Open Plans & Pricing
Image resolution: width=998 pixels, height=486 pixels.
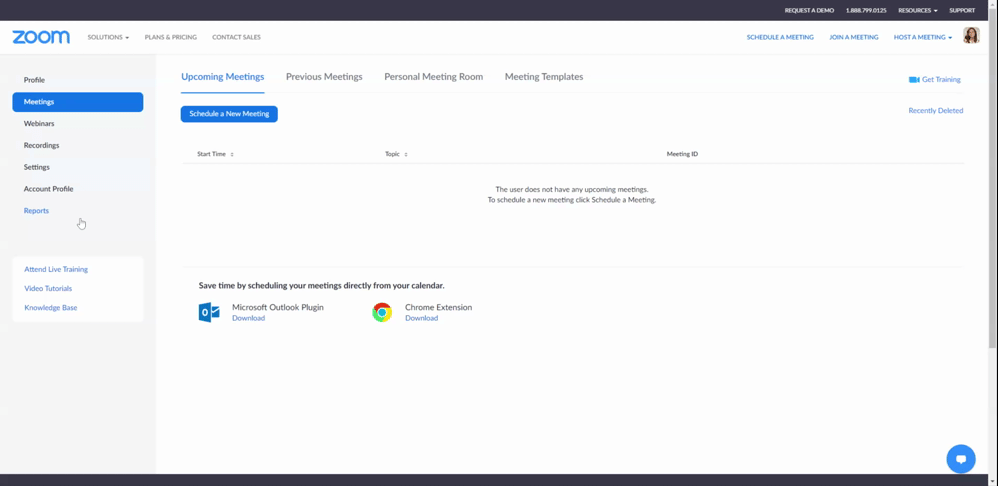[x=171, y=37]
